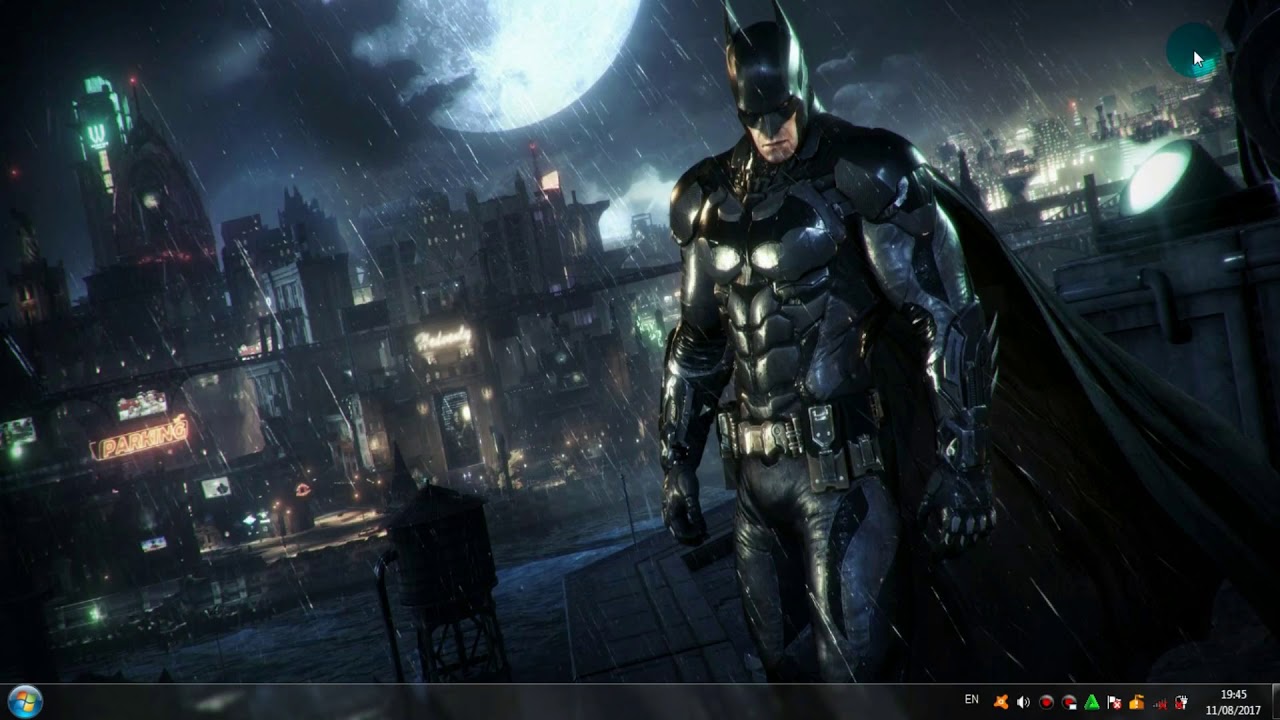Open the Windows Start menu

pyautogui.click(x=24, y=701)
